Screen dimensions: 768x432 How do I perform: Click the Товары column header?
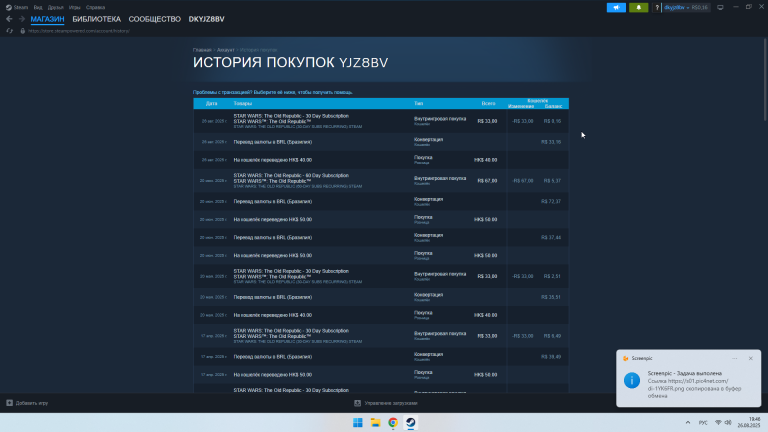click(x=242, y=104)
